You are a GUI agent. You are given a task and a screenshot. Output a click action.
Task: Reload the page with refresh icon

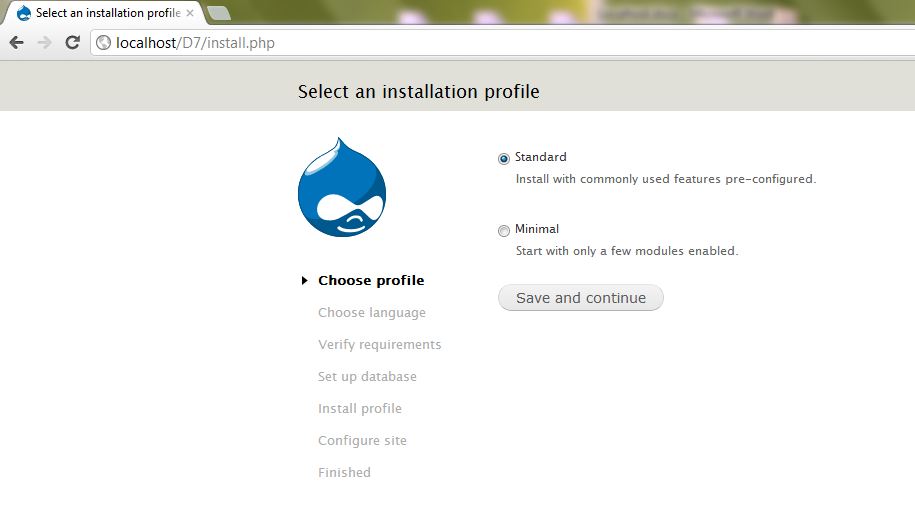coord(72,43)
